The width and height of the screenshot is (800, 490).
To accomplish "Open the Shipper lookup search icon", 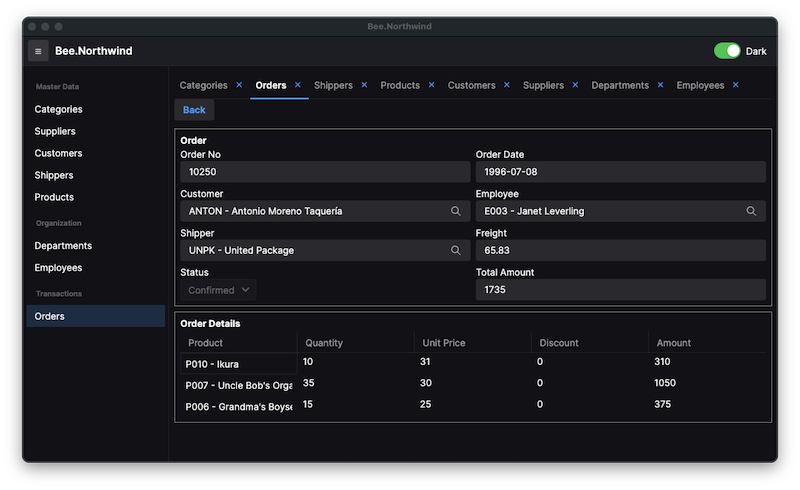I will coord(456,250).
